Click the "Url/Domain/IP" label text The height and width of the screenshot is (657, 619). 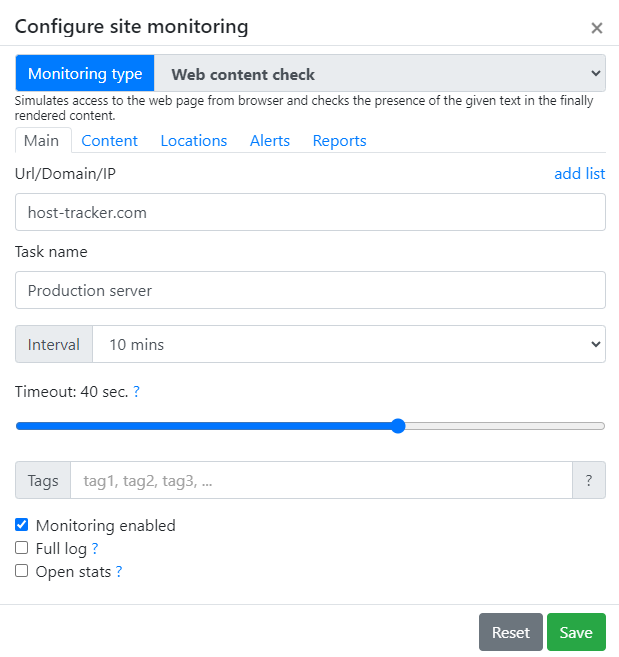click(65, 173)
